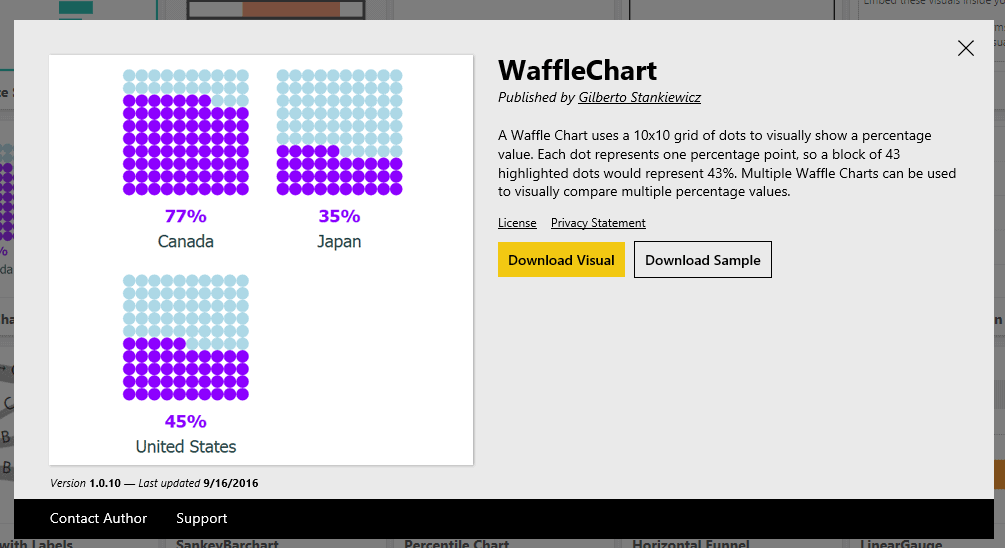Viewport: 1005px width, 548px height.
Task: Click the Download Visual button
Action: (561, 260)
